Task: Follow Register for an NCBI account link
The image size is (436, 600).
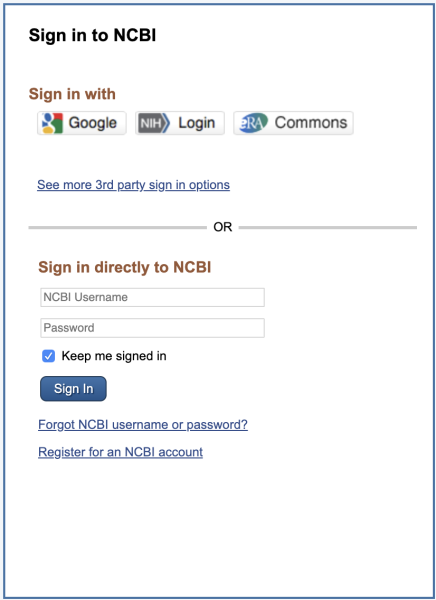Action: 121,452
